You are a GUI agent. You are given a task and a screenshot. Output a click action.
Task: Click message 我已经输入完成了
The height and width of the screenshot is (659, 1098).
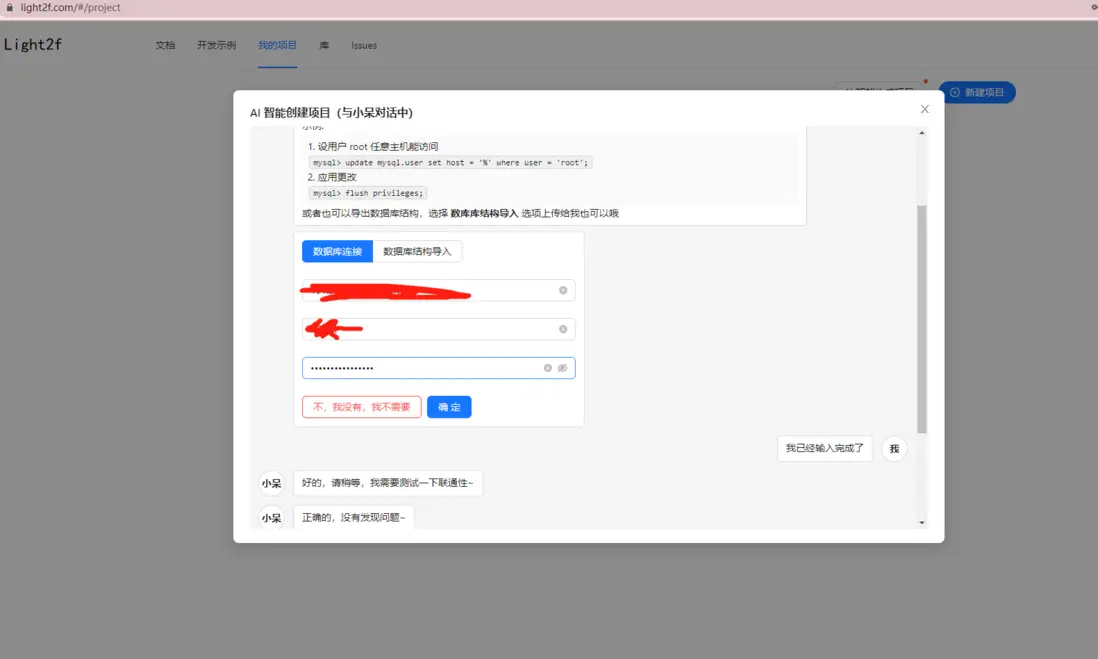[825, 448]
